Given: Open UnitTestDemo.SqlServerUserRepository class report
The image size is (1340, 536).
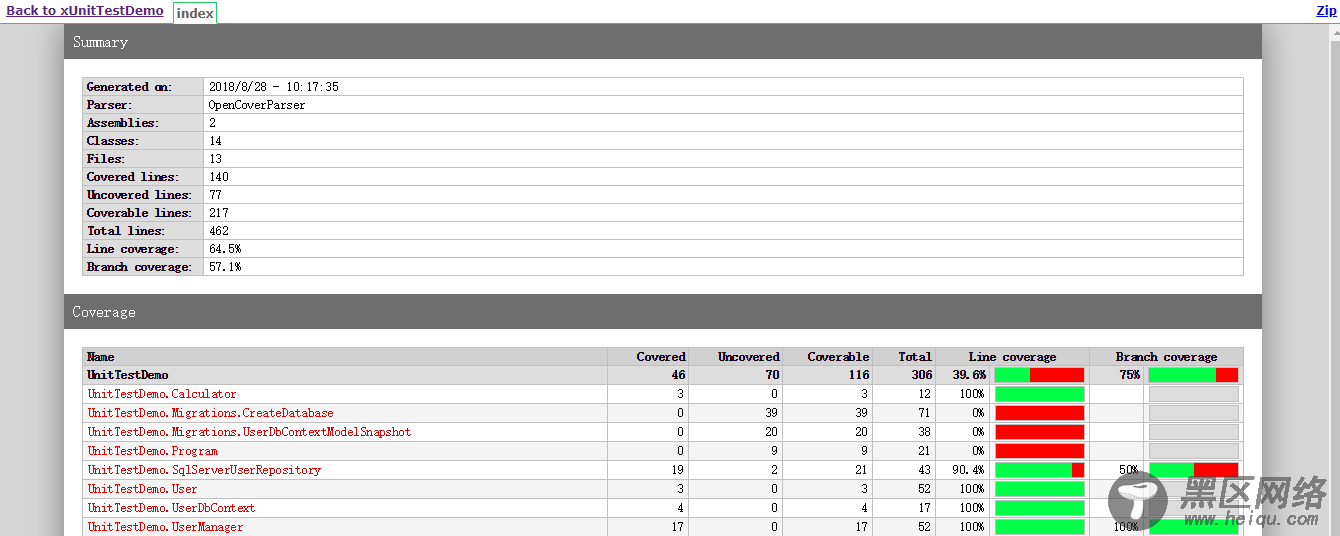Looking at the screenshot, I should [204, 470].
